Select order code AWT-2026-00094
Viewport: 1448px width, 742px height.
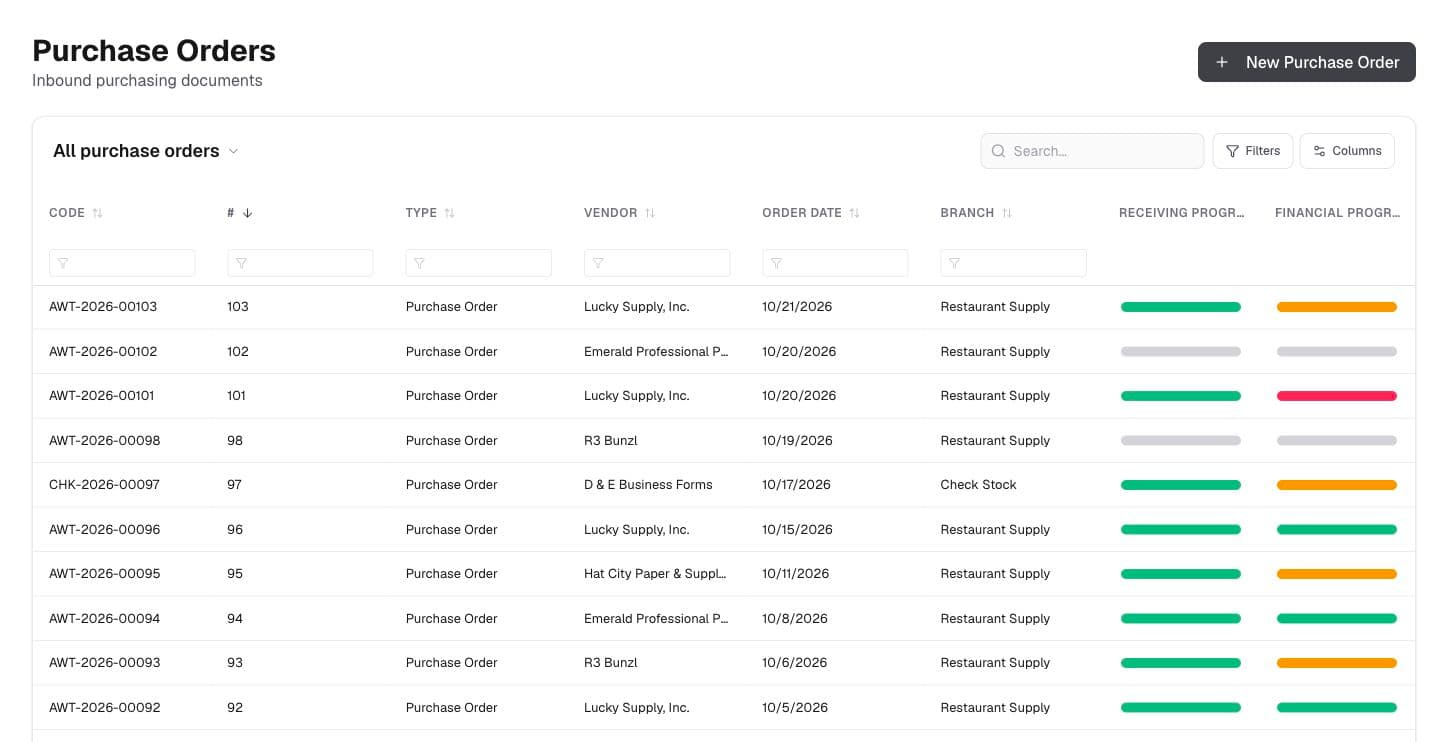tap(104, 618)
